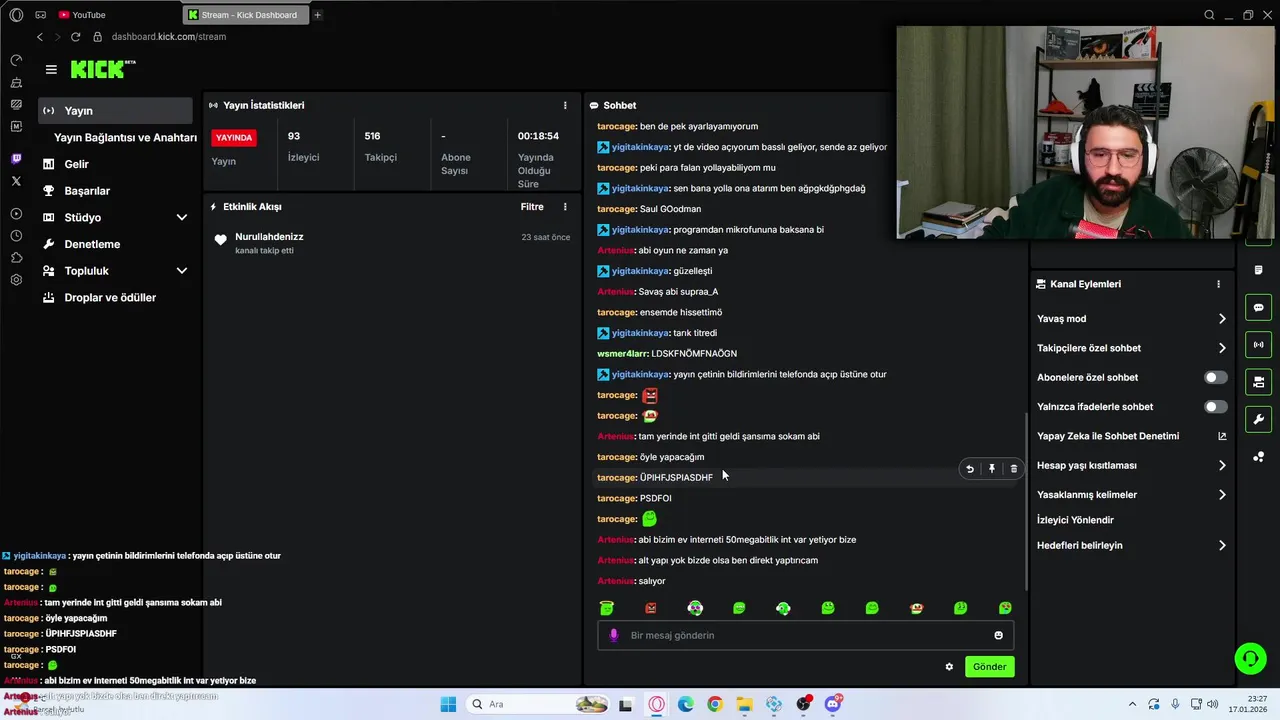Viewport: 1280px width, 720px height.
Task: Open the emoji picker in message box
Action: coord(998,635)
